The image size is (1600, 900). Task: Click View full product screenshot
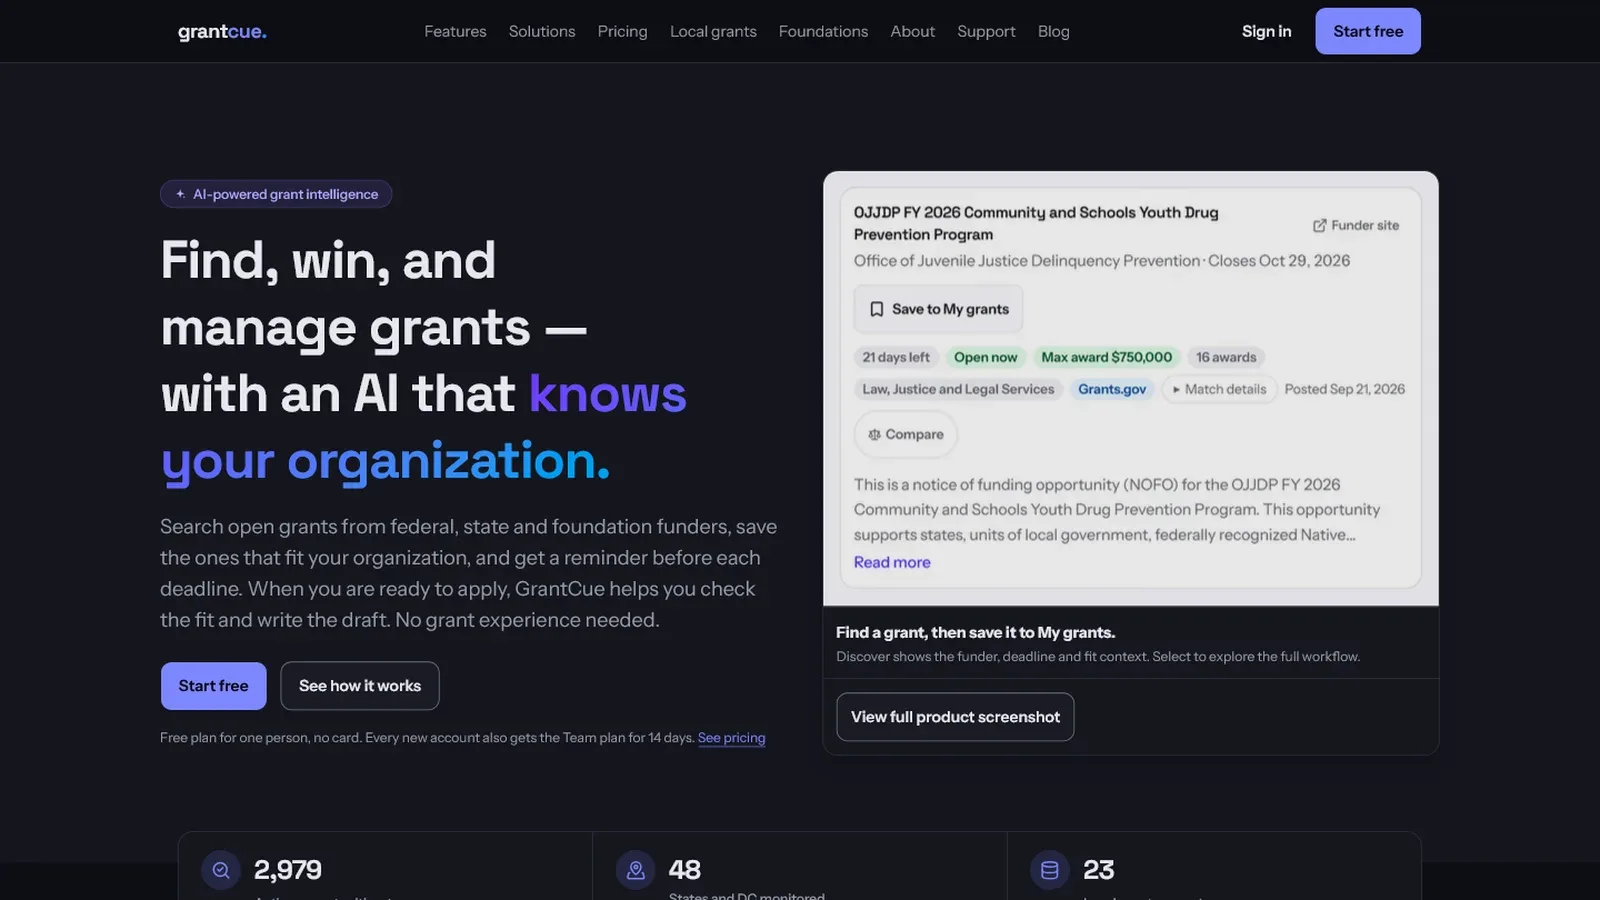pyautogui.click(x=955, y=717)
